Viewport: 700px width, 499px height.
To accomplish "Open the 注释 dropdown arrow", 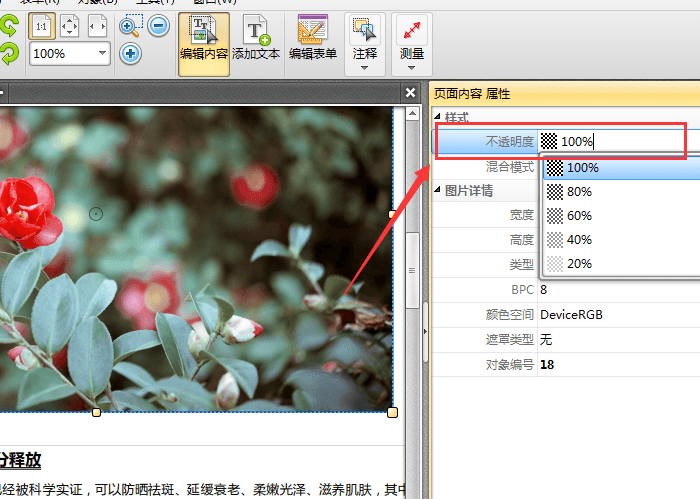I will (364, 68).
